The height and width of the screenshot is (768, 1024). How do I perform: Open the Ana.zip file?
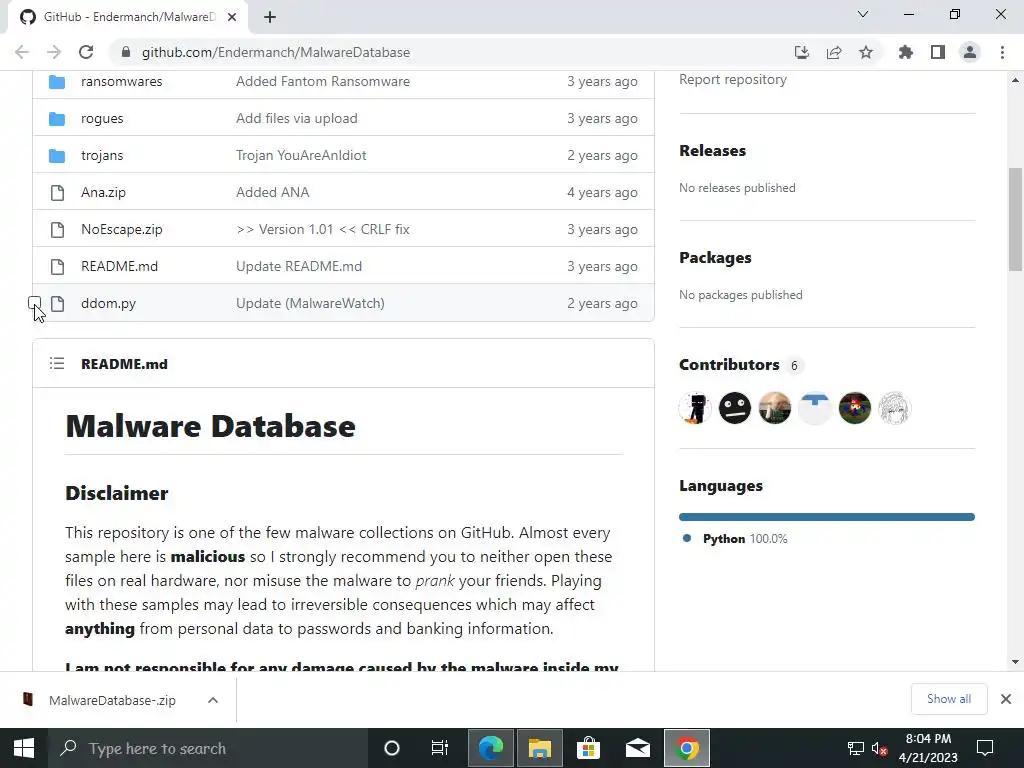[103, 193]
